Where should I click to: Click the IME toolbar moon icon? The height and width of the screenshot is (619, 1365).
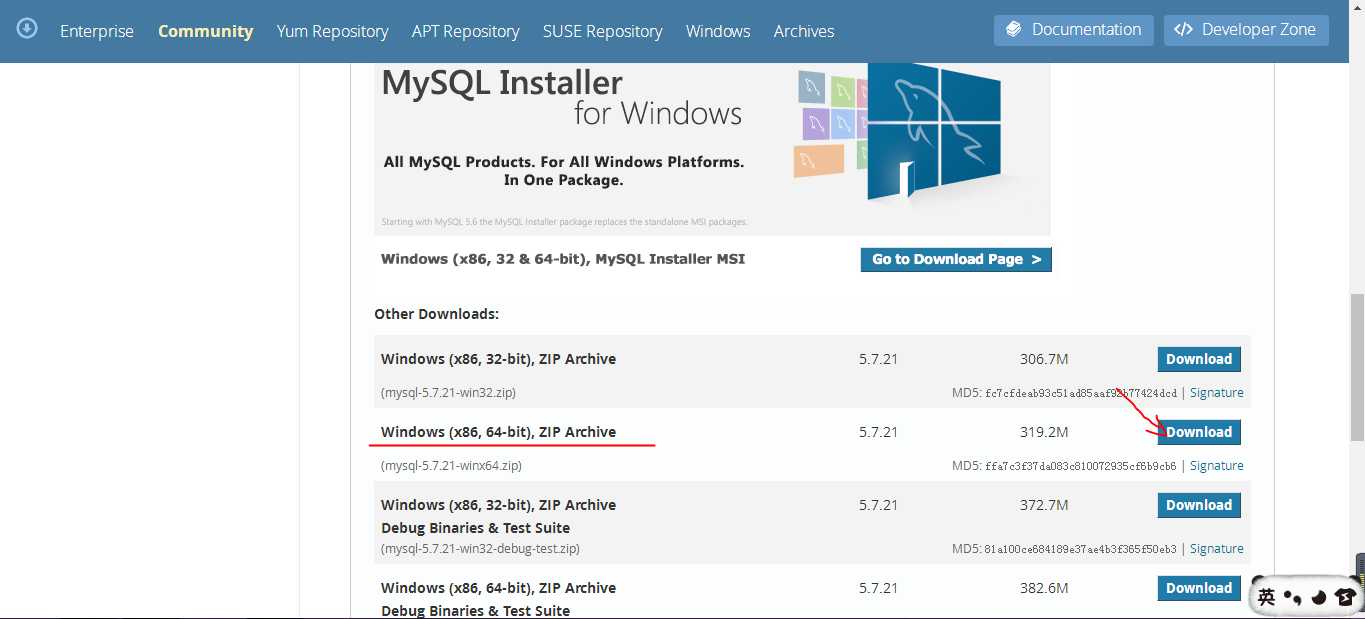[x=1318, y=597]
